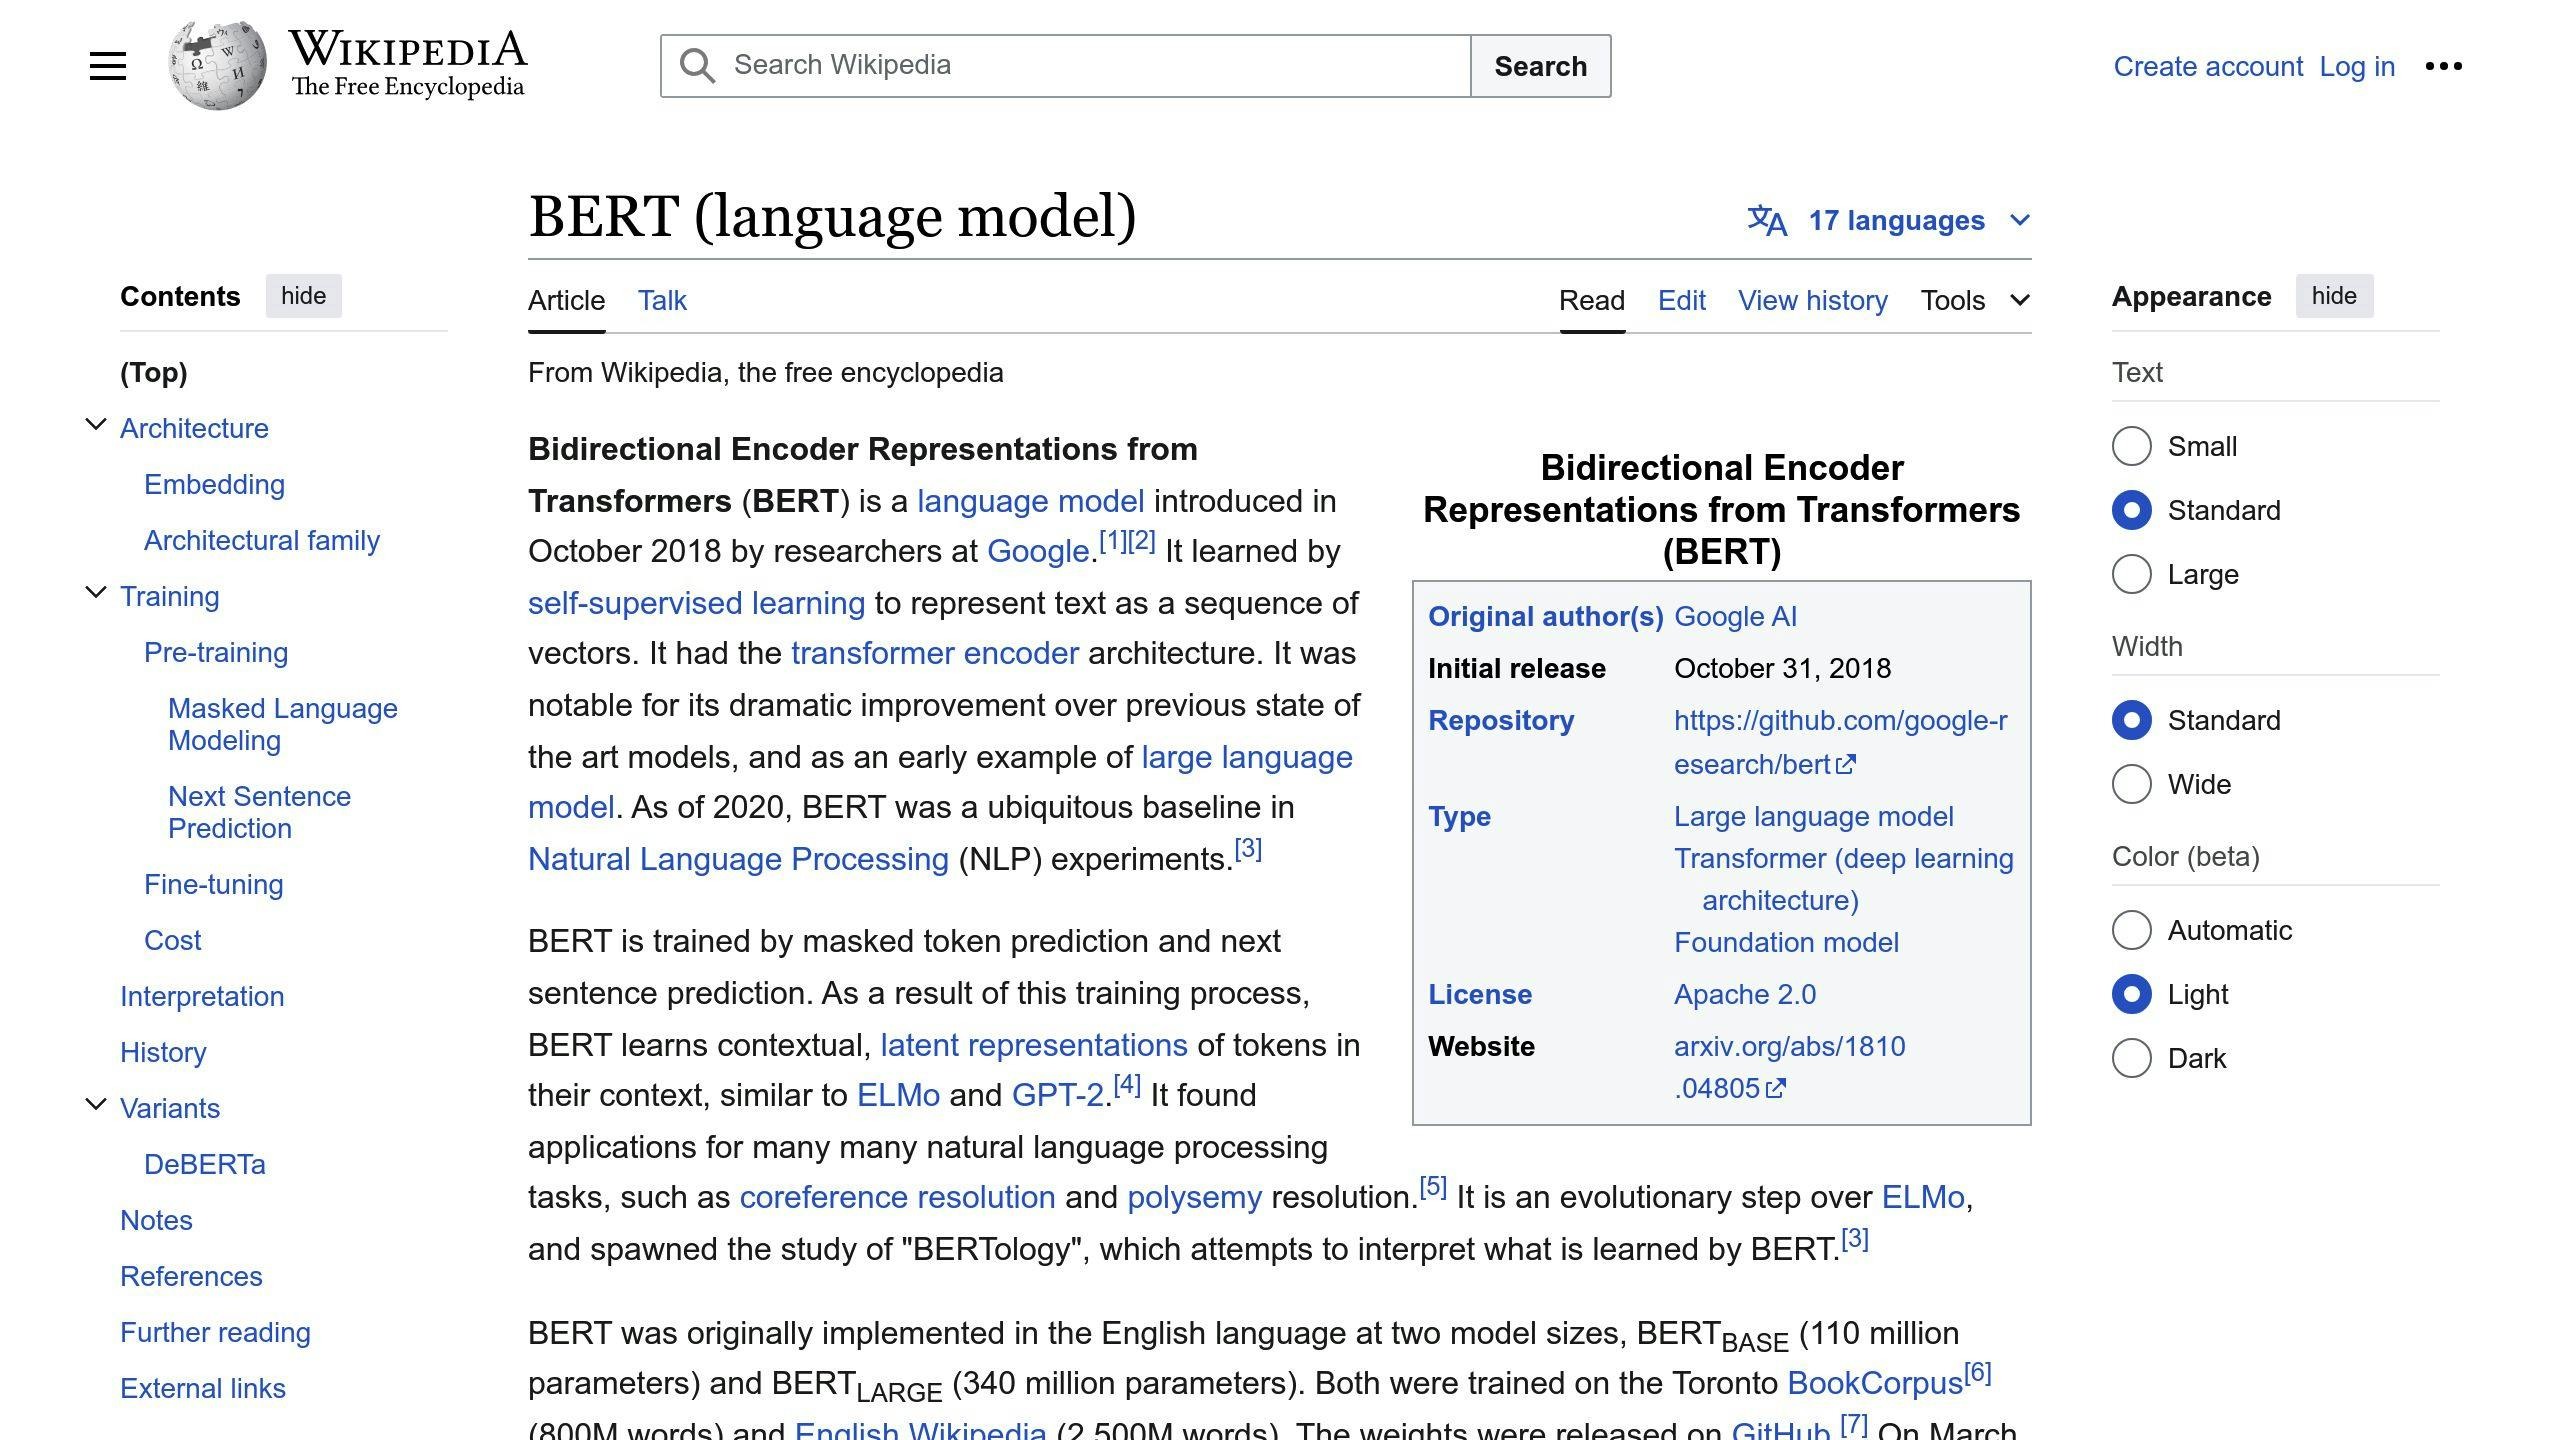Jump to Embedding section

215,484
